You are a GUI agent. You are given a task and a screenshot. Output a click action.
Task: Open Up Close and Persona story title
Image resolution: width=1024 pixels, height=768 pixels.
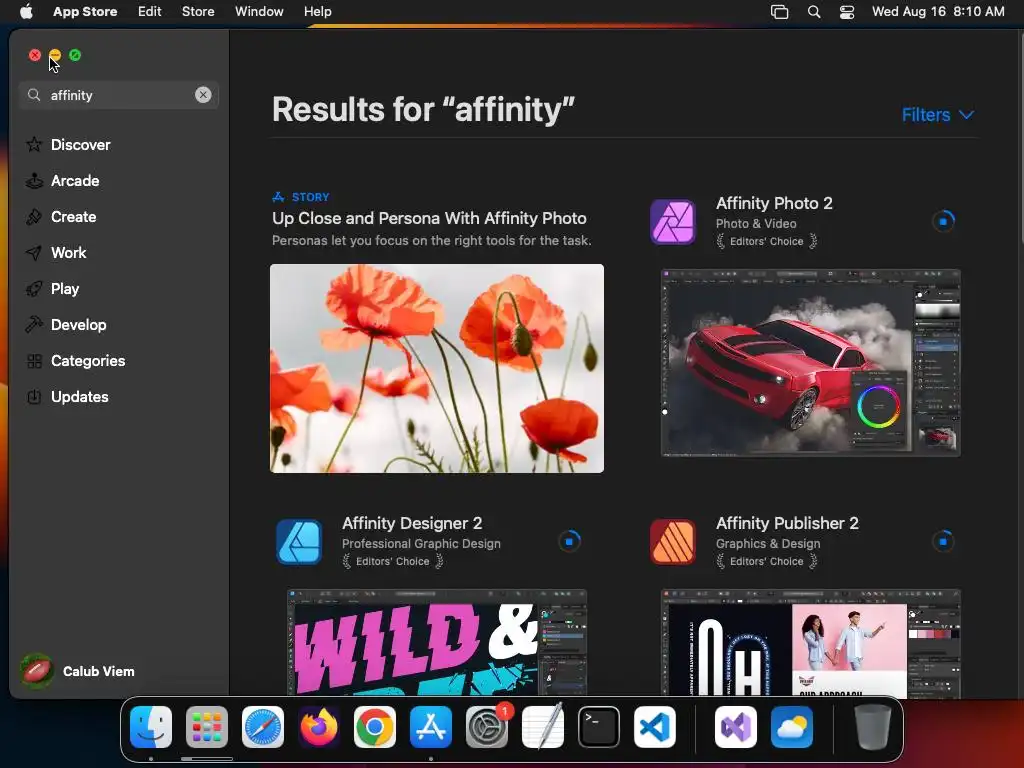click(429, 218)
